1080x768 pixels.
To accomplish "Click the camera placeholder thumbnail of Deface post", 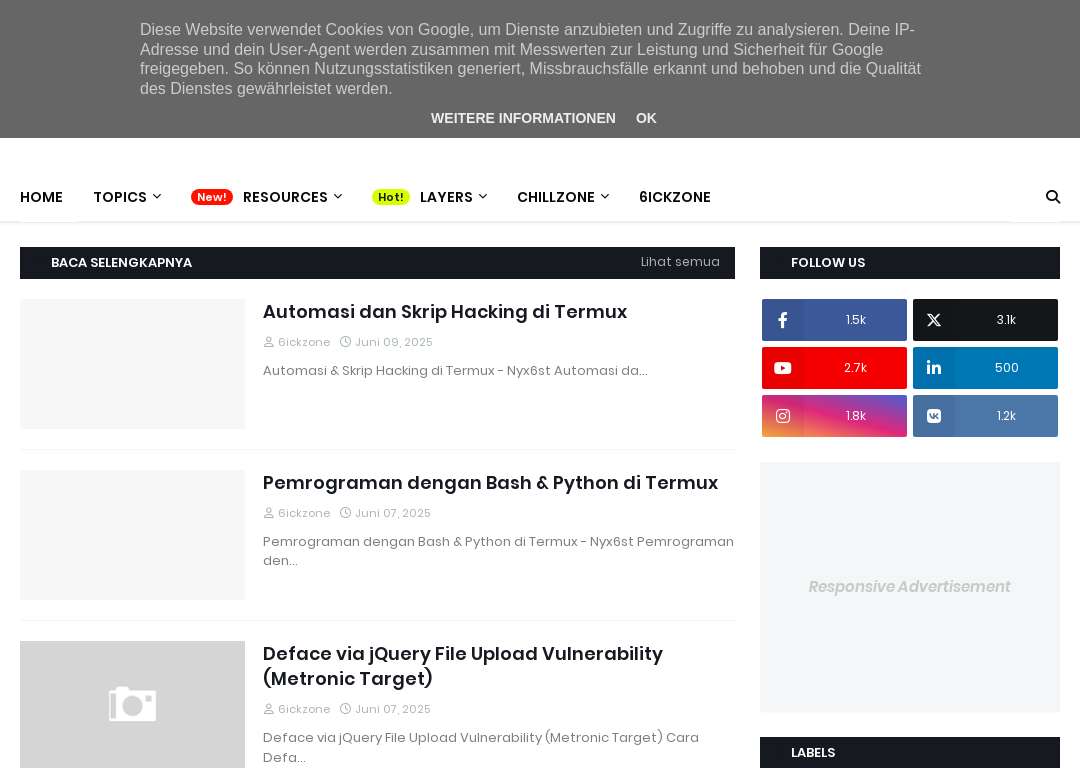I will [132, 705].
